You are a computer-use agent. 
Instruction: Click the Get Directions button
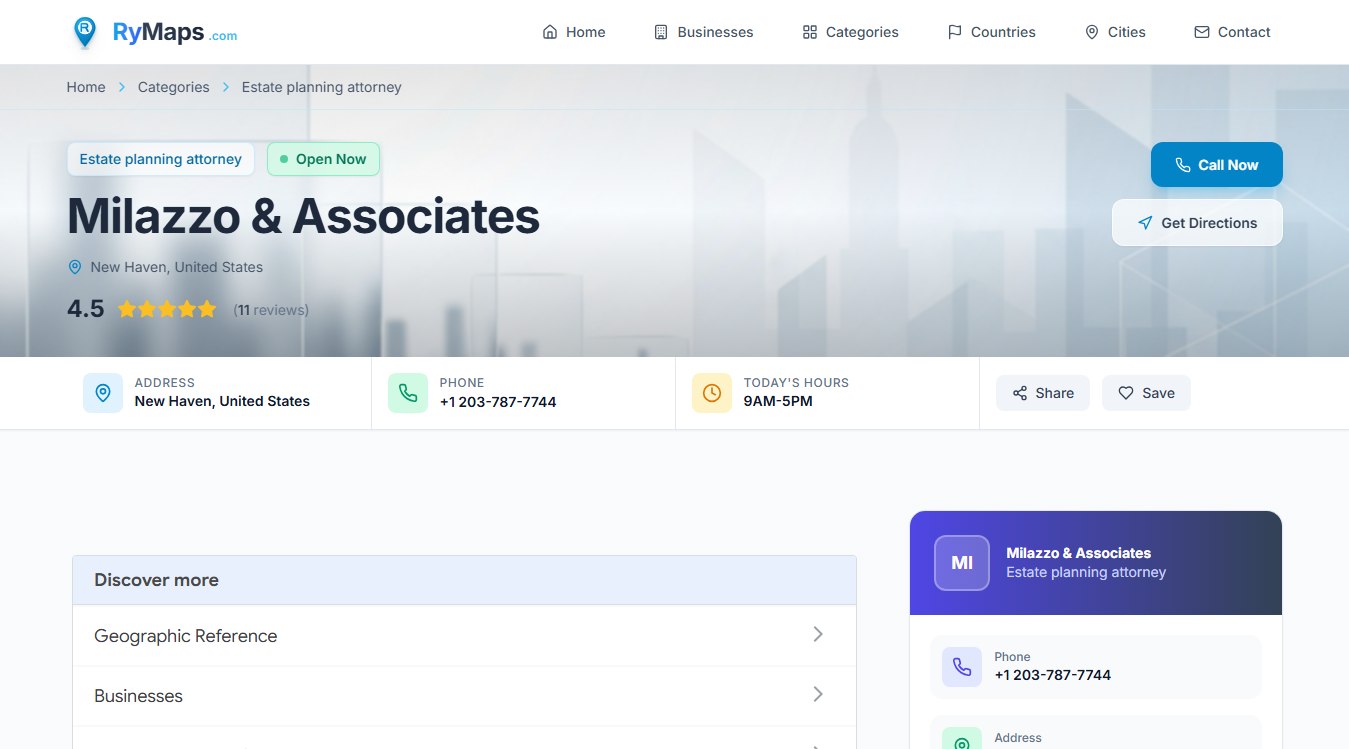coord(1197,223)
